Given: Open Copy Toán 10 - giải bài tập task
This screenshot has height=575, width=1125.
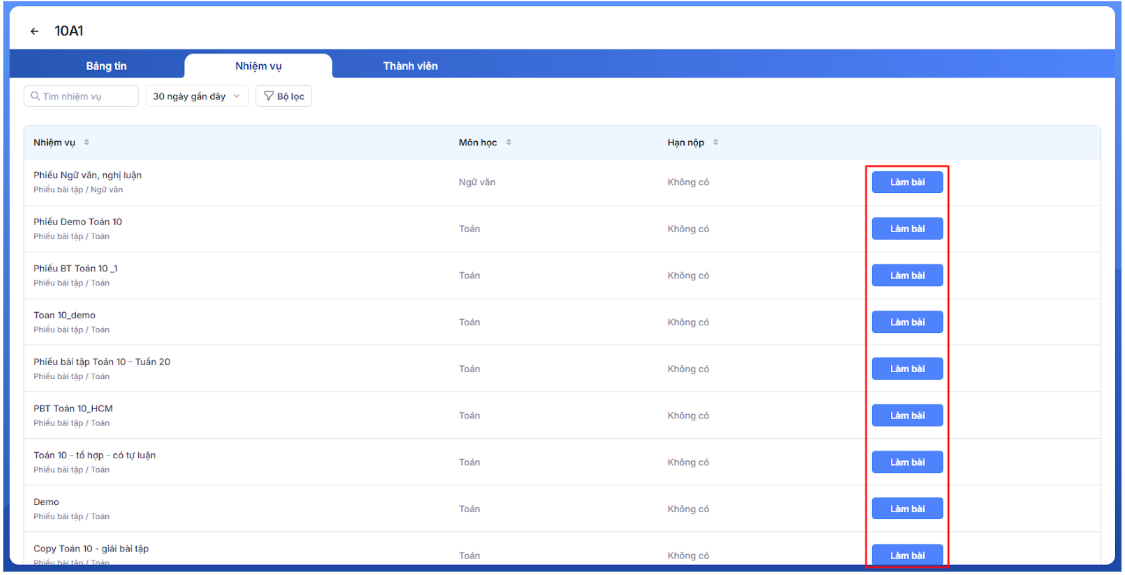Looking at the screenshot, I should coord(91,549).
